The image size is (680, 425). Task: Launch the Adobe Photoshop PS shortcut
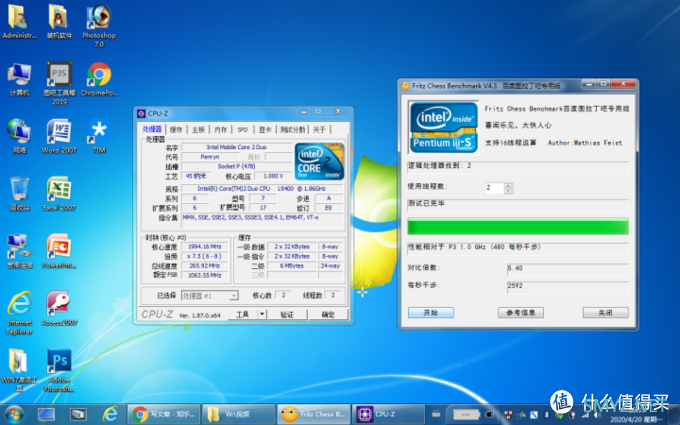(x=59, y=370)
